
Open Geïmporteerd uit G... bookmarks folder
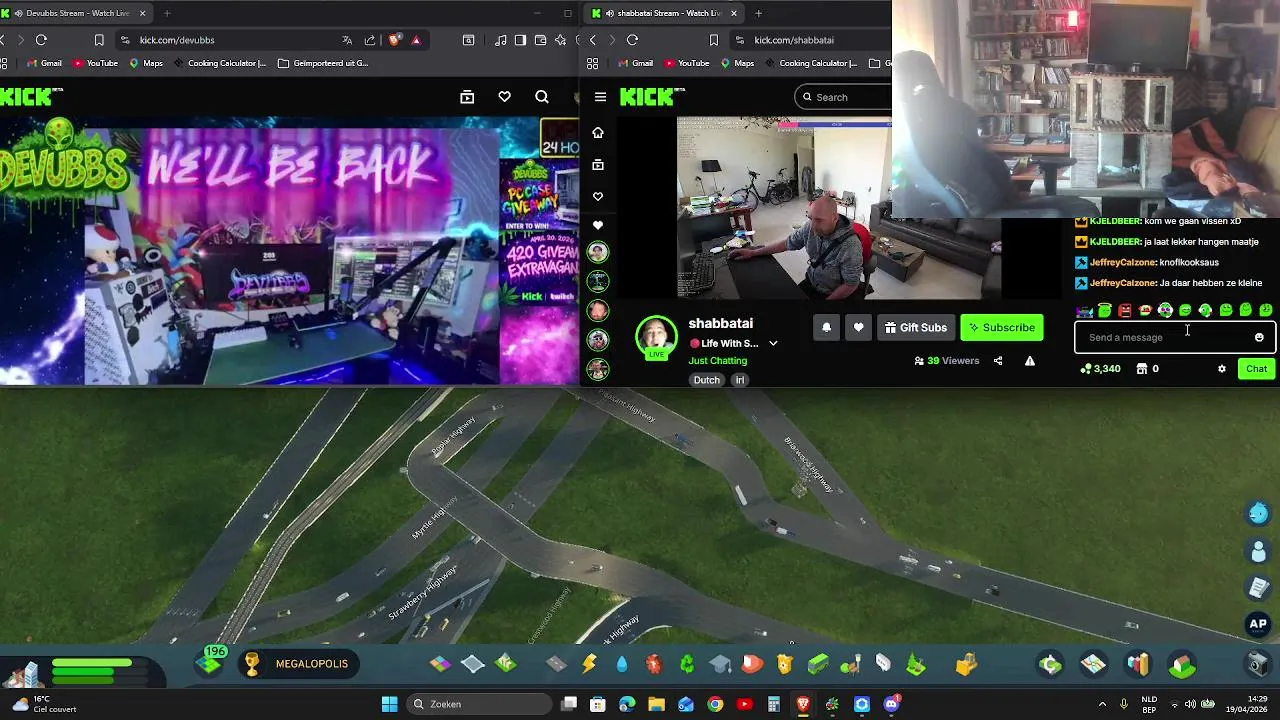323,63
